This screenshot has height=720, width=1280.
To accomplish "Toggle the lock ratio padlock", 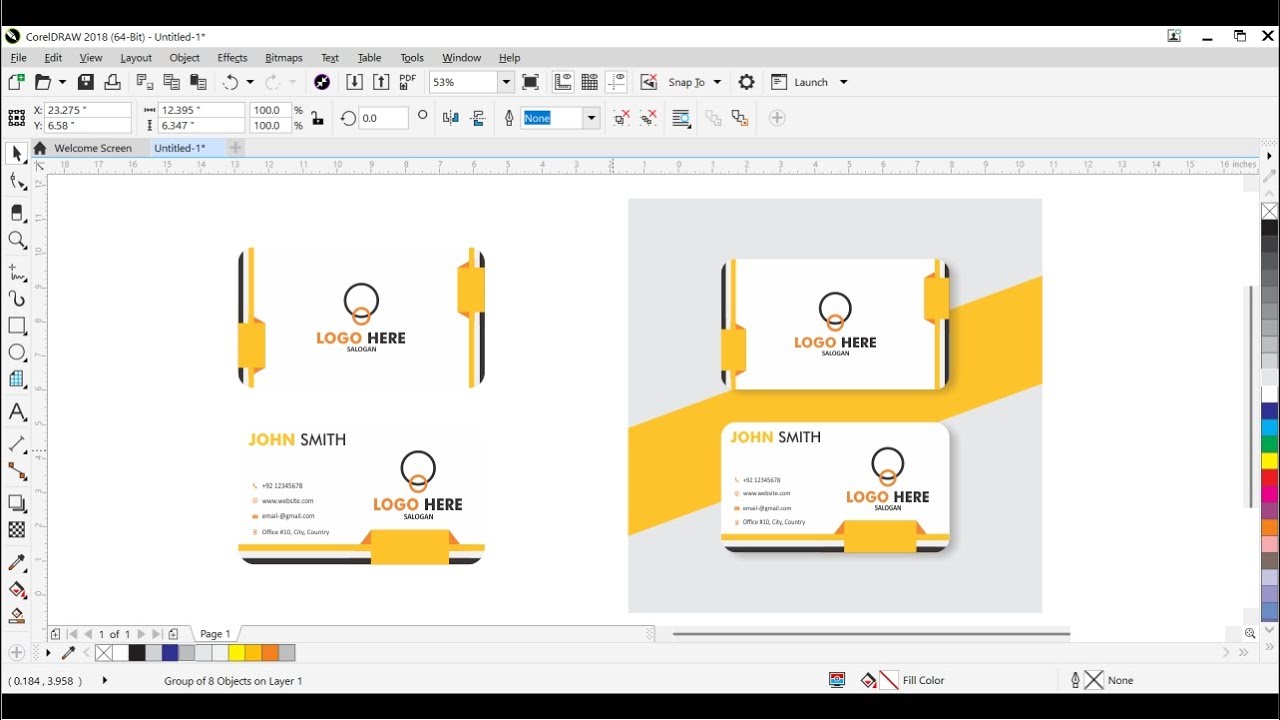I will coord(317,118).
